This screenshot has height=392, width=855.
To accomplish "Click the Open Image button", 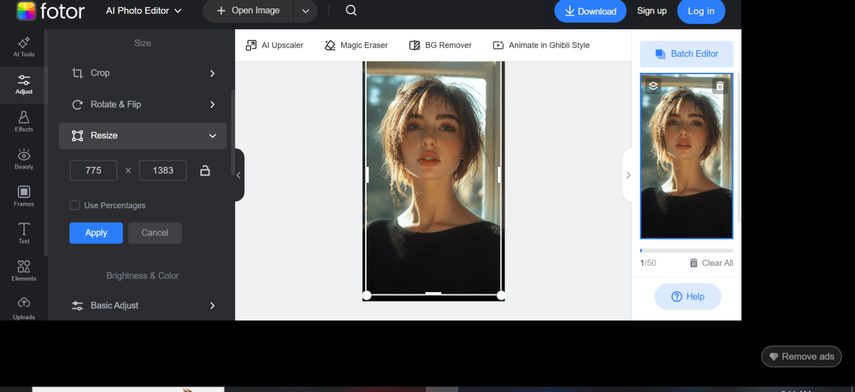I will point(248,11).
